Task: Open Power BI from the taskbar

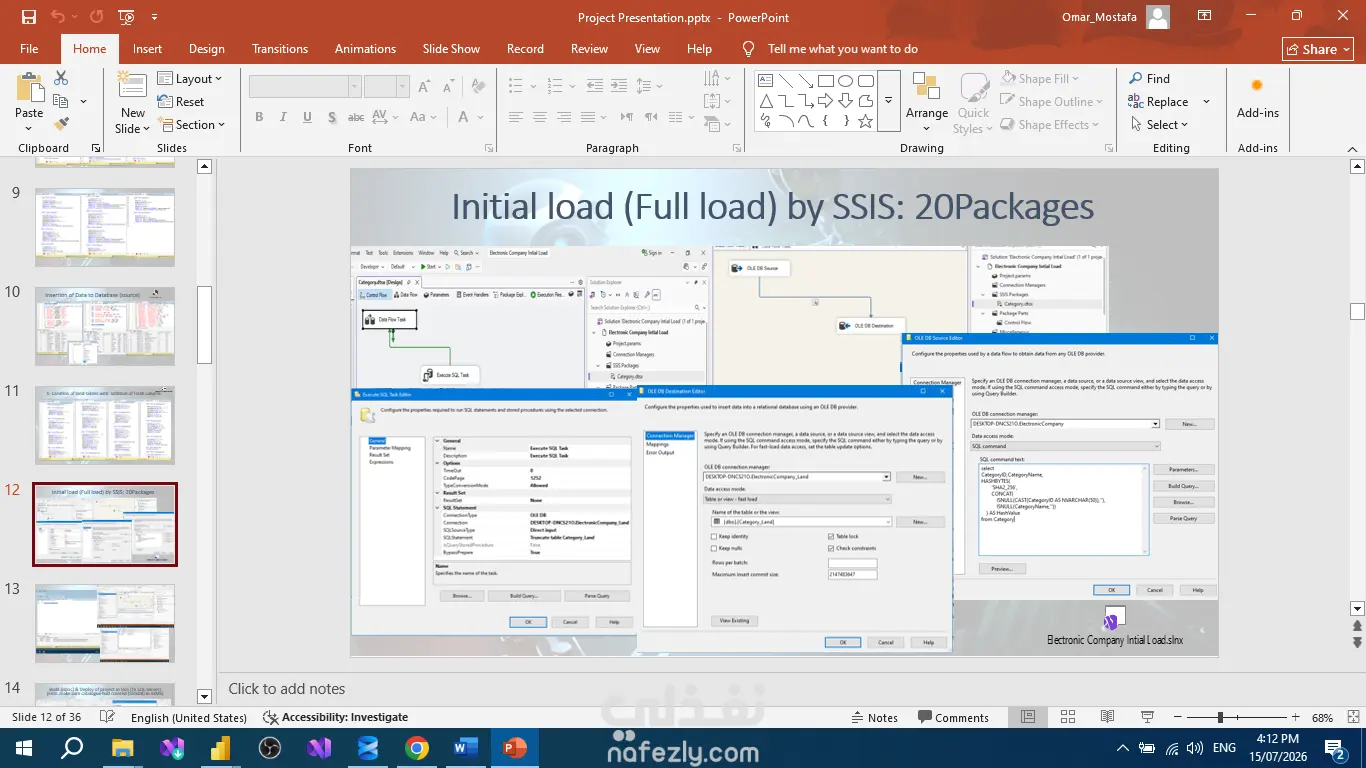Action: 220,747
